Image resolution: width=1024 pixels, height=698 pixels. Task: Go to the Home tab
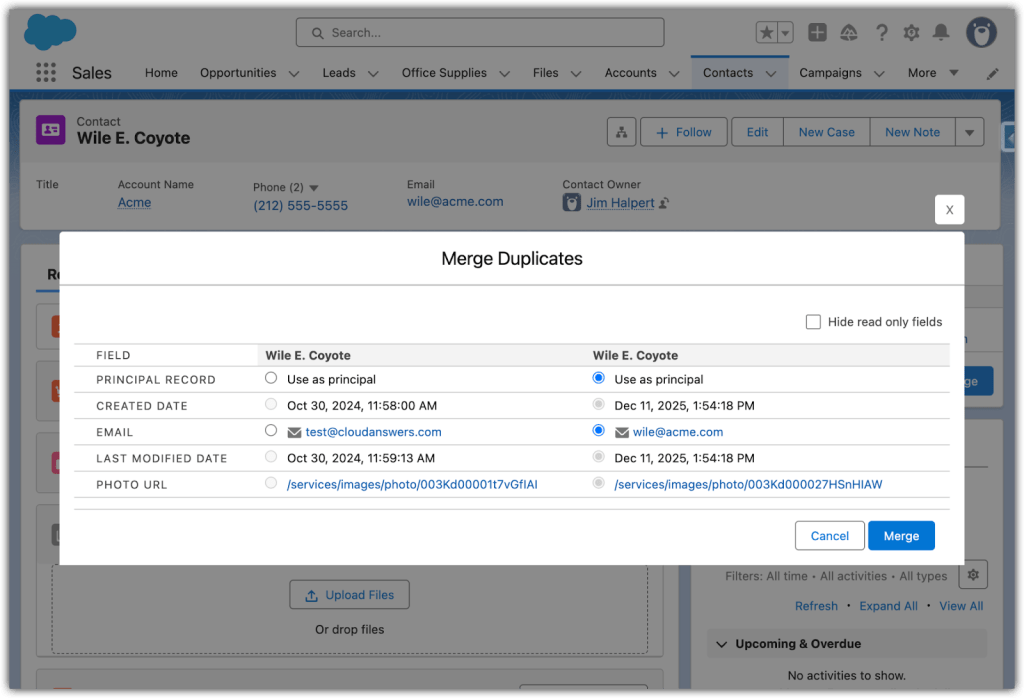click(161, 73)
